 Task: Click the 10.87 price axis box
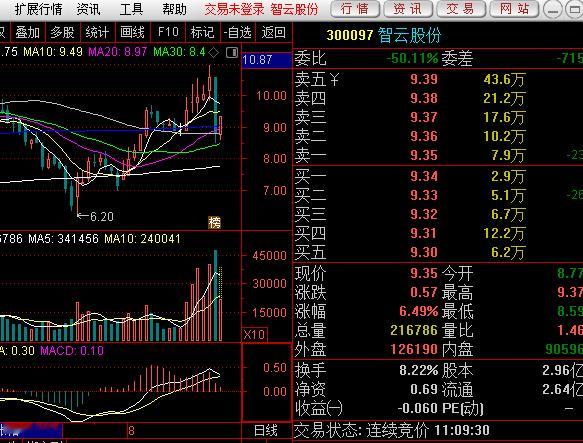266,60
